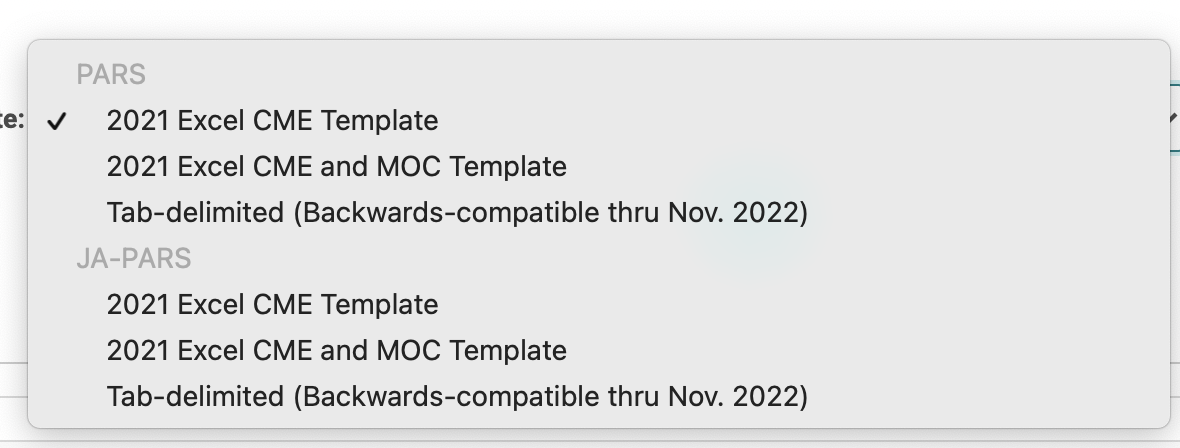
Task: Pick the Nov. 2022 option below the JA-PARS heading
Action: point(456,397)
